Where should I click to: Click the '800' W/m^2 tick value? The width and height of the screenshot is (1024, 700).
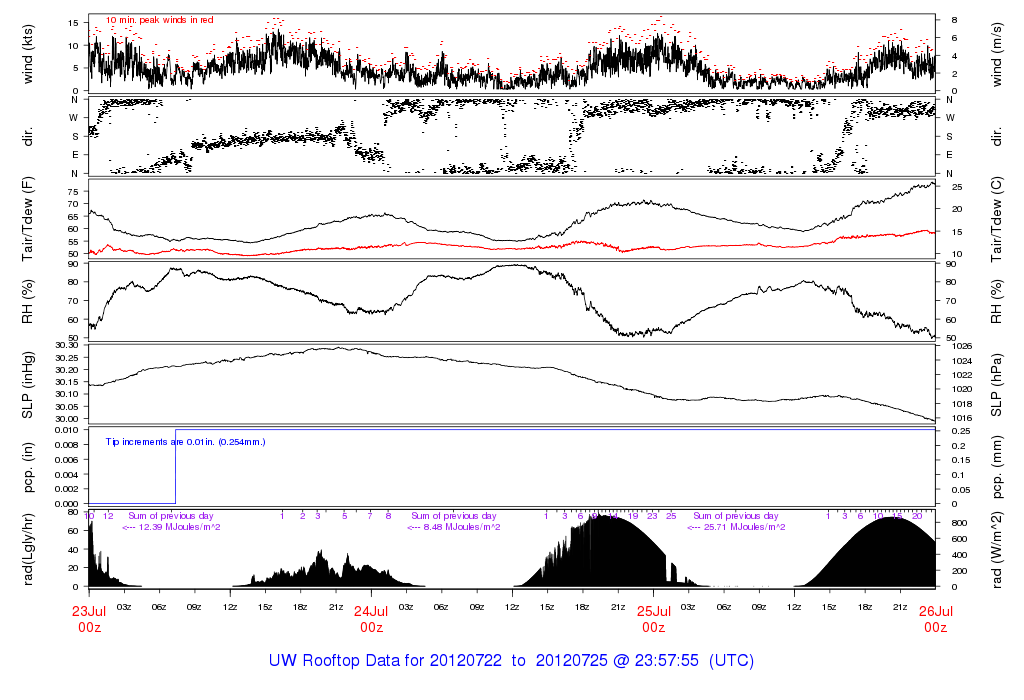click(959, 524)
